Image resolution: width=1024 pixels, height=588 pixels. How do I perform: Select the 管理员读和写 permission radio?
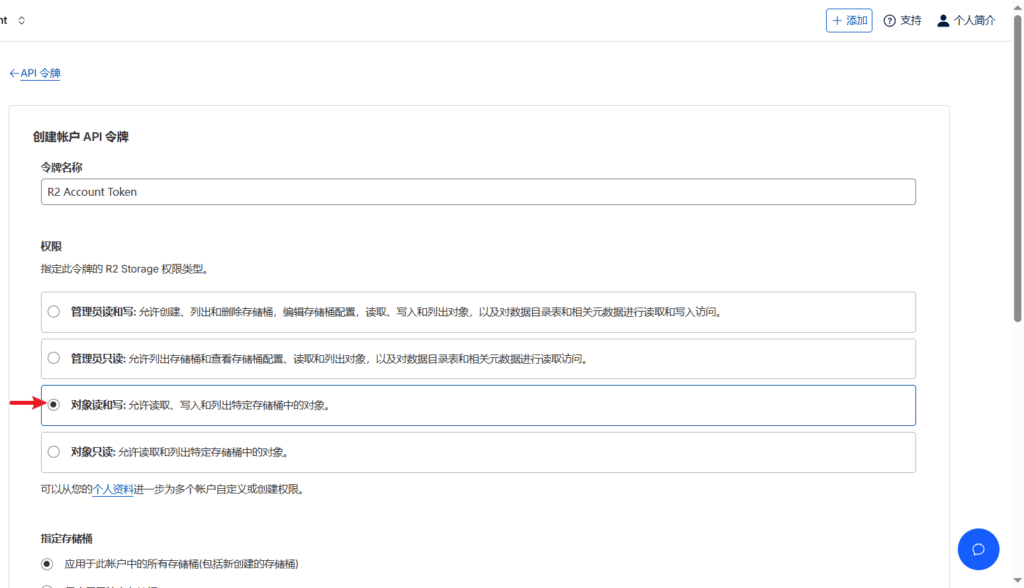pyautogui.click(x=54, y=312)
